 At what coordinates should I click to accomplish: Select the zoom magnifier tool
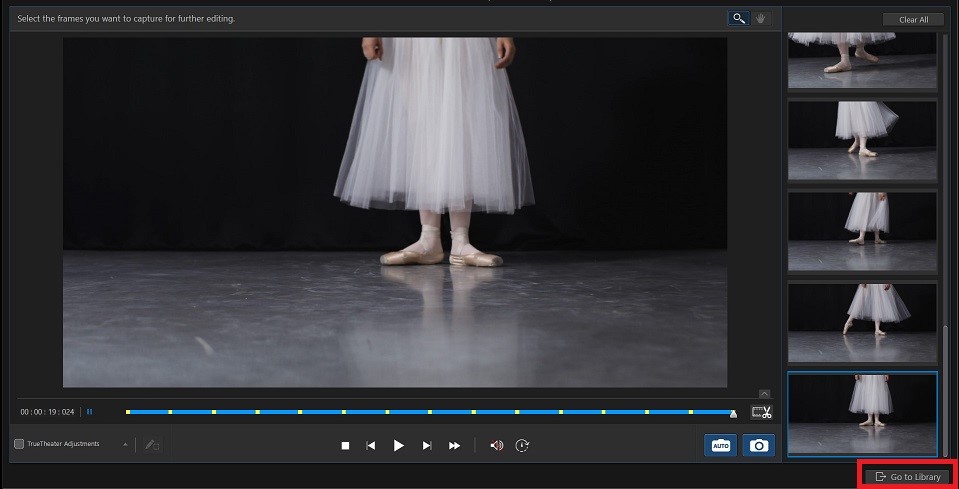737,18
